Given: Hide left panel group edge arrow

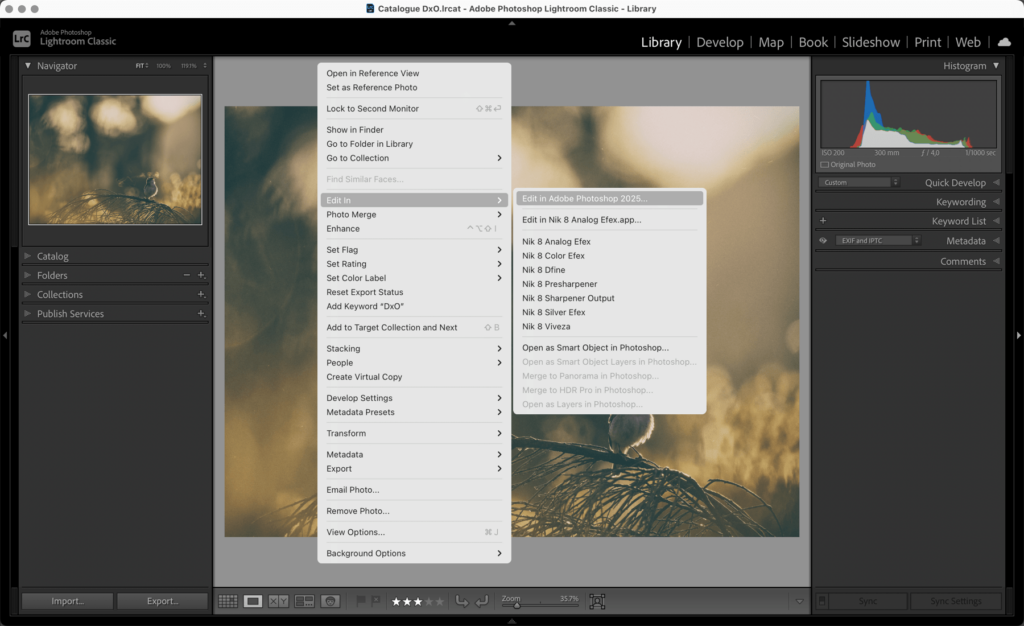Looking at the screenshot, I should pyautogui.click(x=5, y=335).
